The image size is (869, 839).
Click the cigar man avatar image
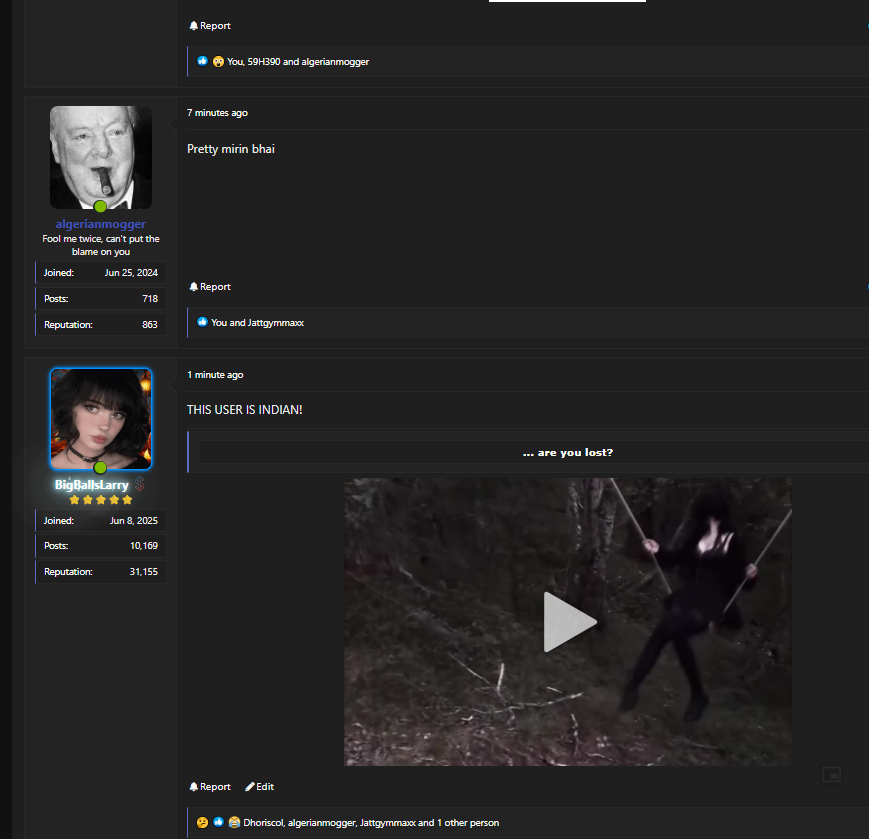tap(100, 155)
